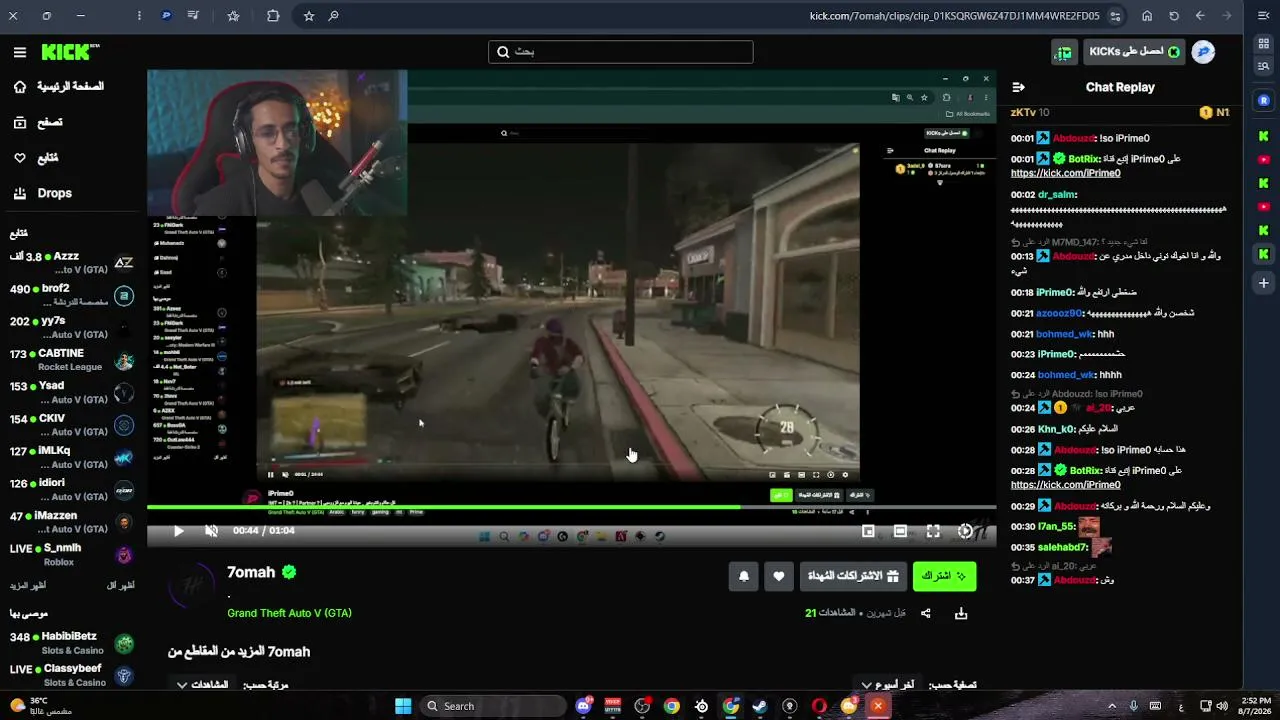Viewport: 1280px width, 720px height.
Task: Open the Grand Theft Auto V category link
Action: pyautogui.click(x=289, y=613)
